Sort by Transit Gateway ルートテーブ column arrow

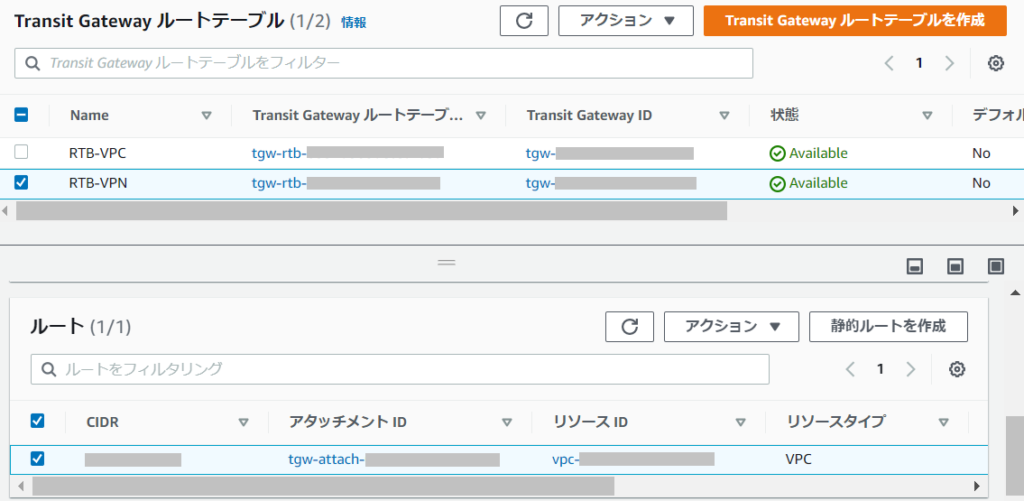(481, 116)
